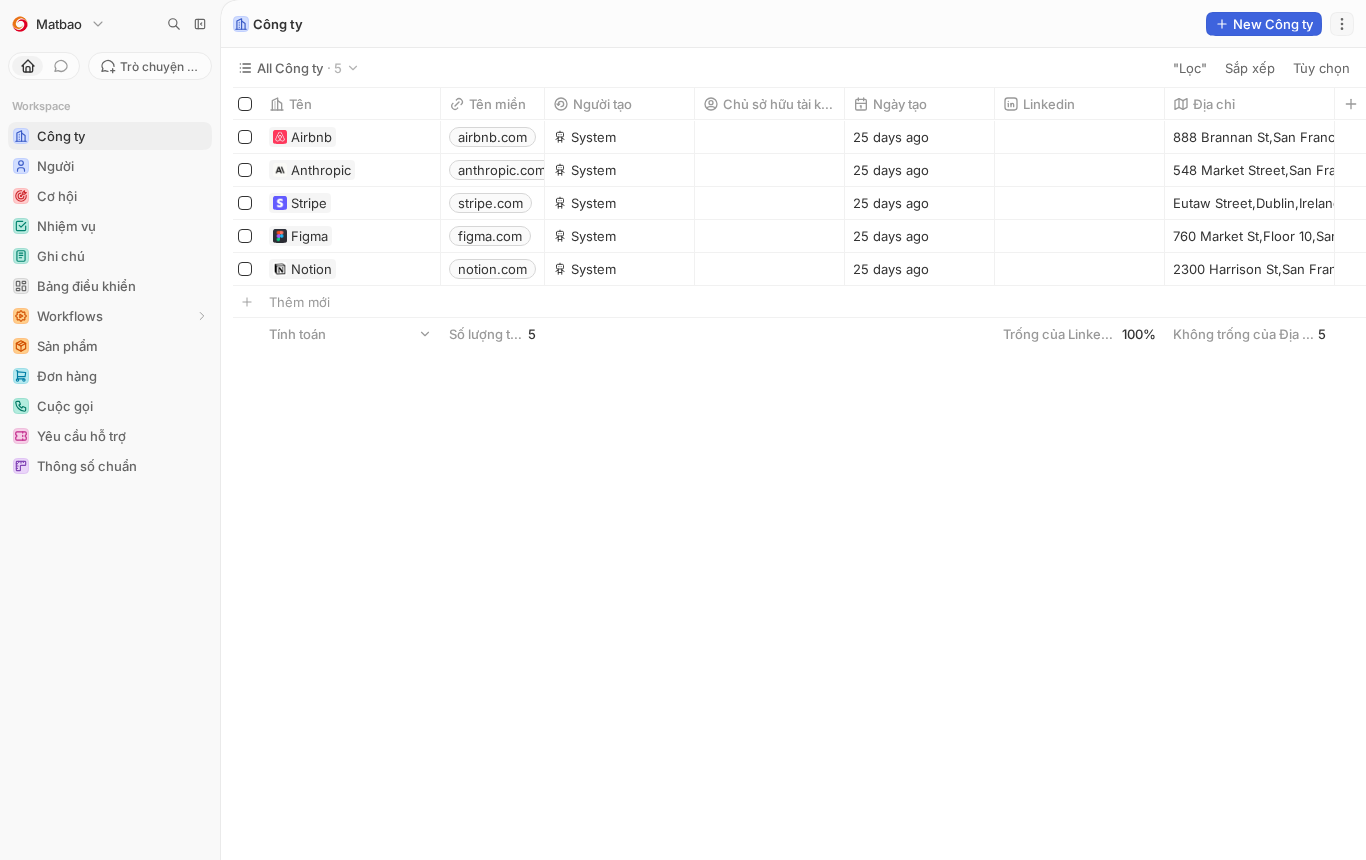The image size is (1366, 860).
Task: Open the "Lọc" filter button
Action: (x=1190, y=68)
